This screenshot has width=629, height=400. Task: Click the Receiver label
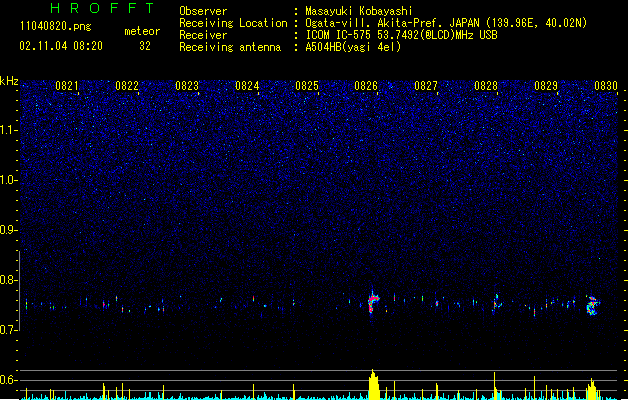203,35
